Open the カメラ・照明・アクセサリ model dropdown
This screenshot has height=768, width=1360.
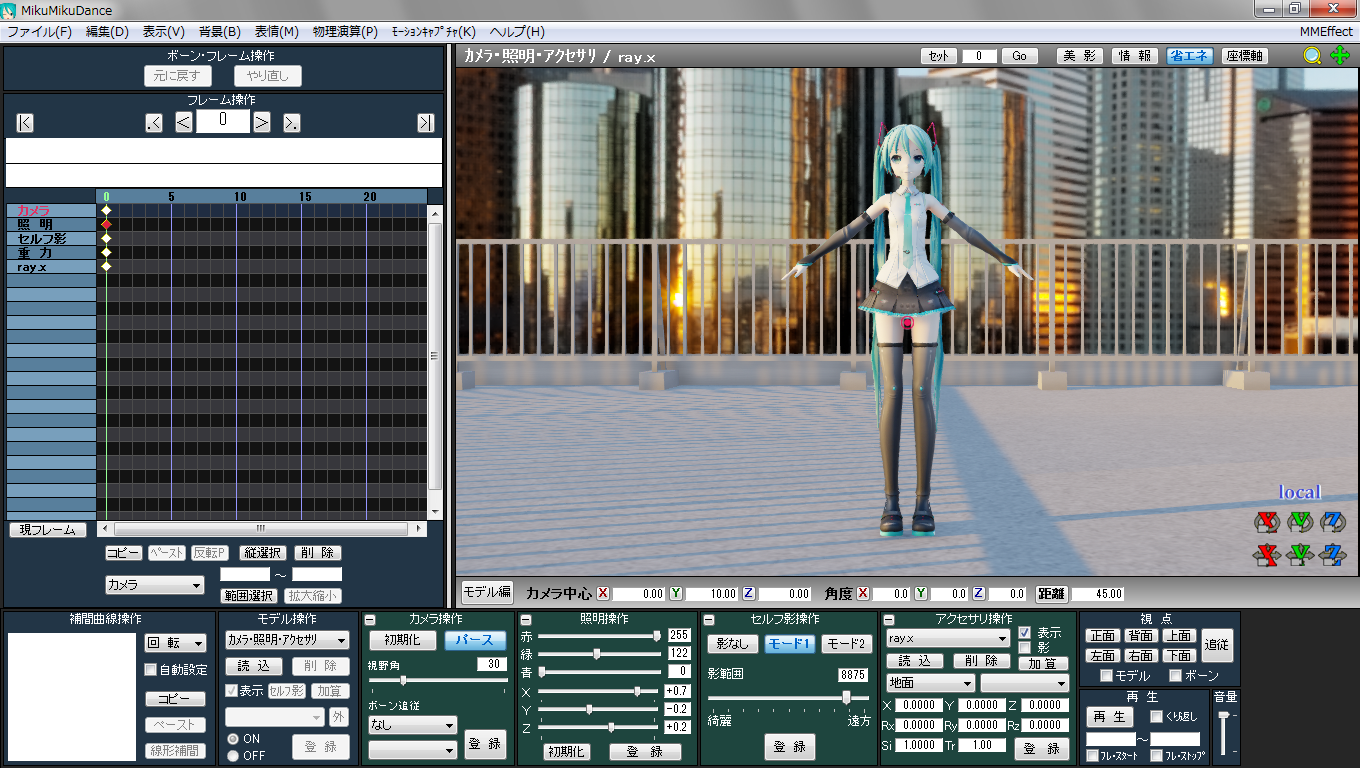coord(287,640)
